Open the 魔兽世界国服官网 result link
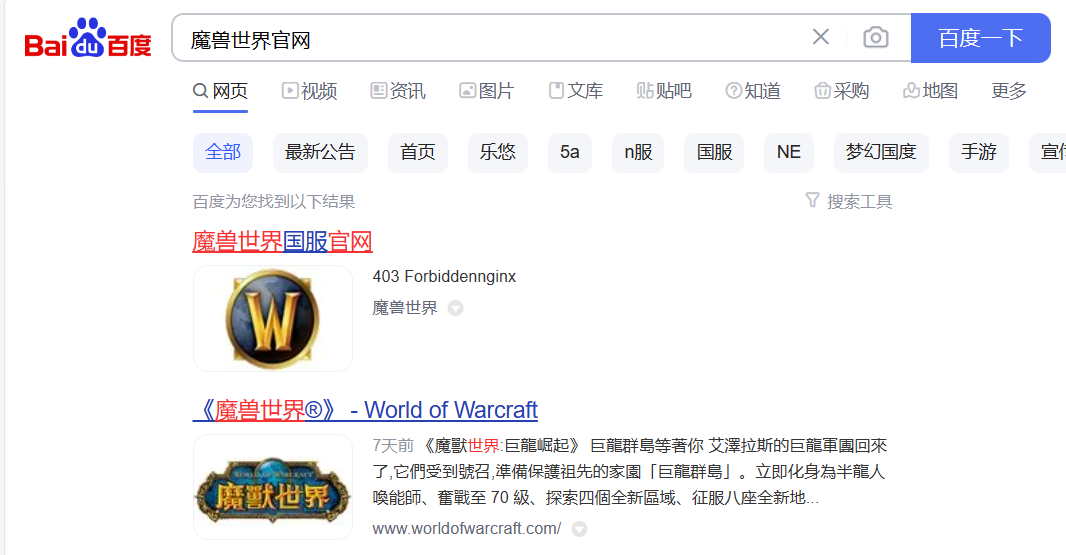This screenshot has height=555, width=1066. pyautogui.click(x=282, y=242)
